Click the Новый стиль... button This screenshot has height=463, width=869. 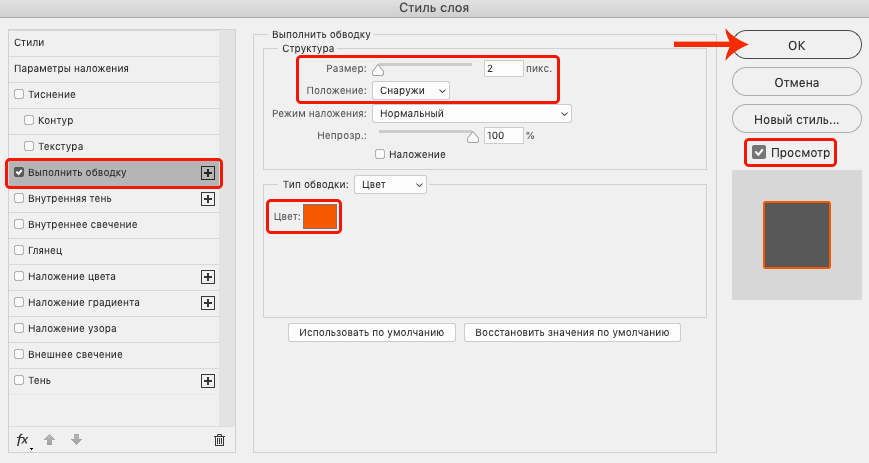tap(796, 120)
